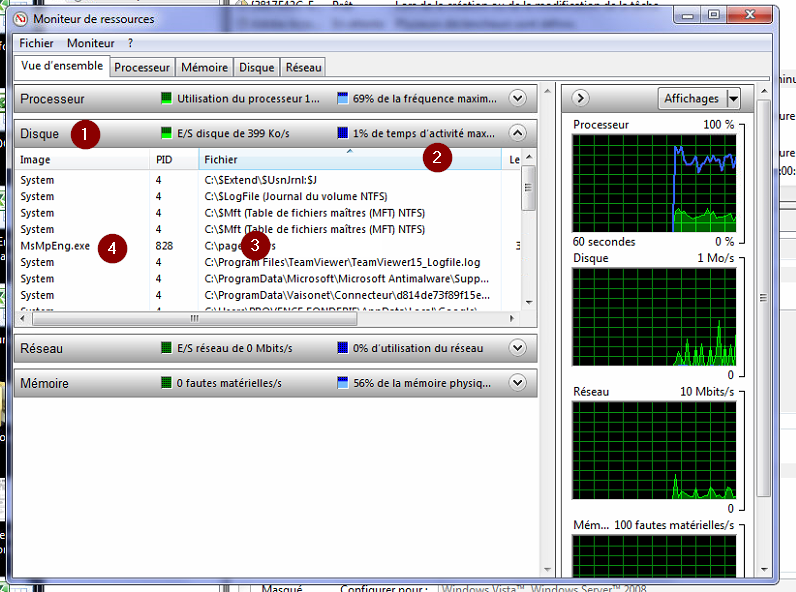Image resolution: width=796 pixels, height=592 pixels.
Task: Click the disk list scroll down arrow
Action: pyautogui.click(x=528, y=303)
